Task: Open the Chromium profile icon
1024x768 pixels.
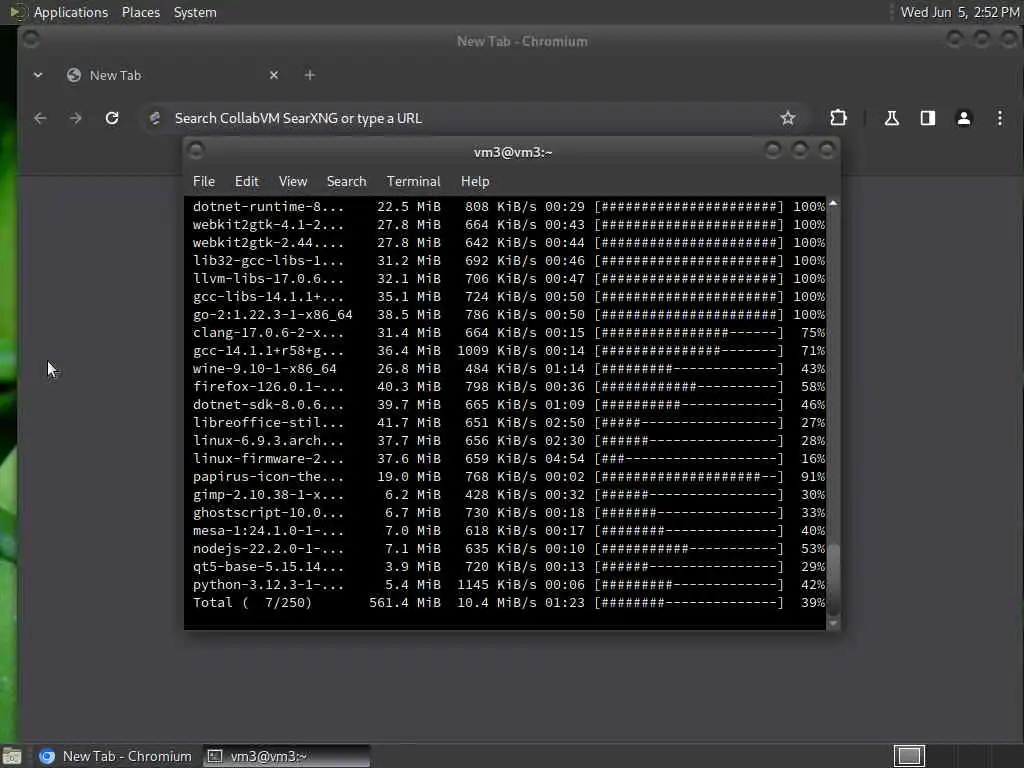Action: click(x=964, y=118)
